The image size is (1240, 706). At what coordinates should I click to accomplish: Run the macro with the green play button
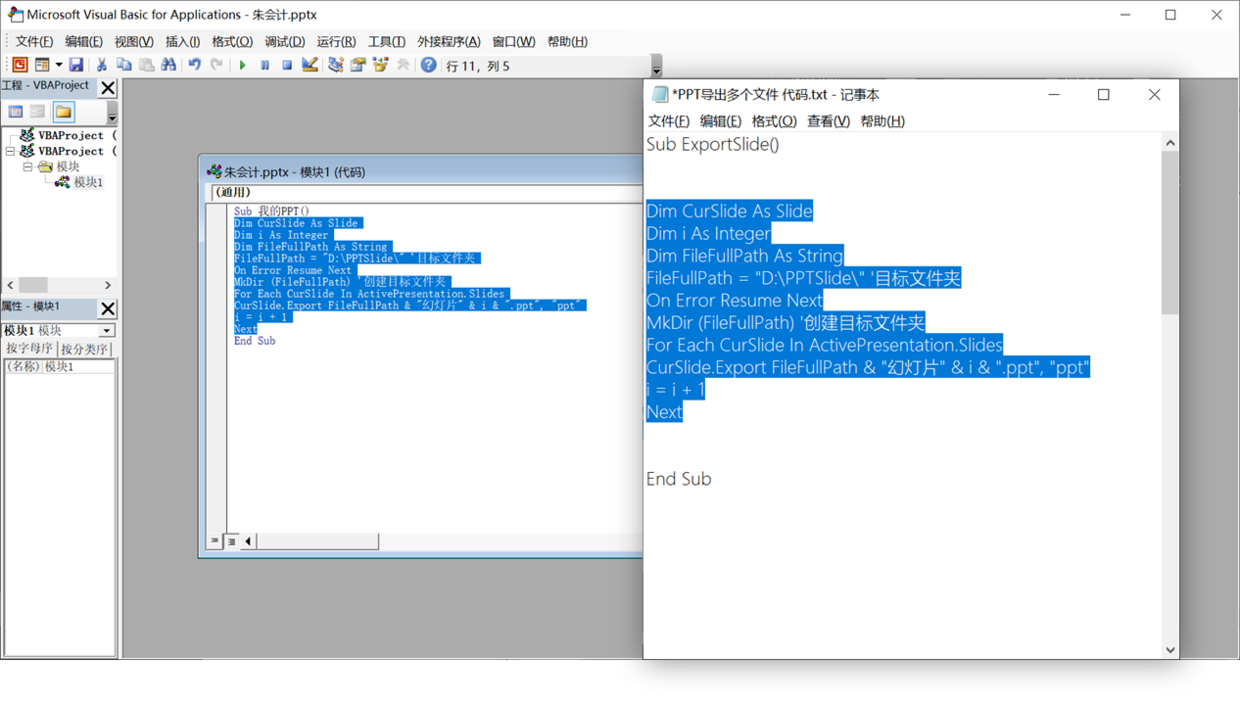pyautogui.click(x=242, y=65)
